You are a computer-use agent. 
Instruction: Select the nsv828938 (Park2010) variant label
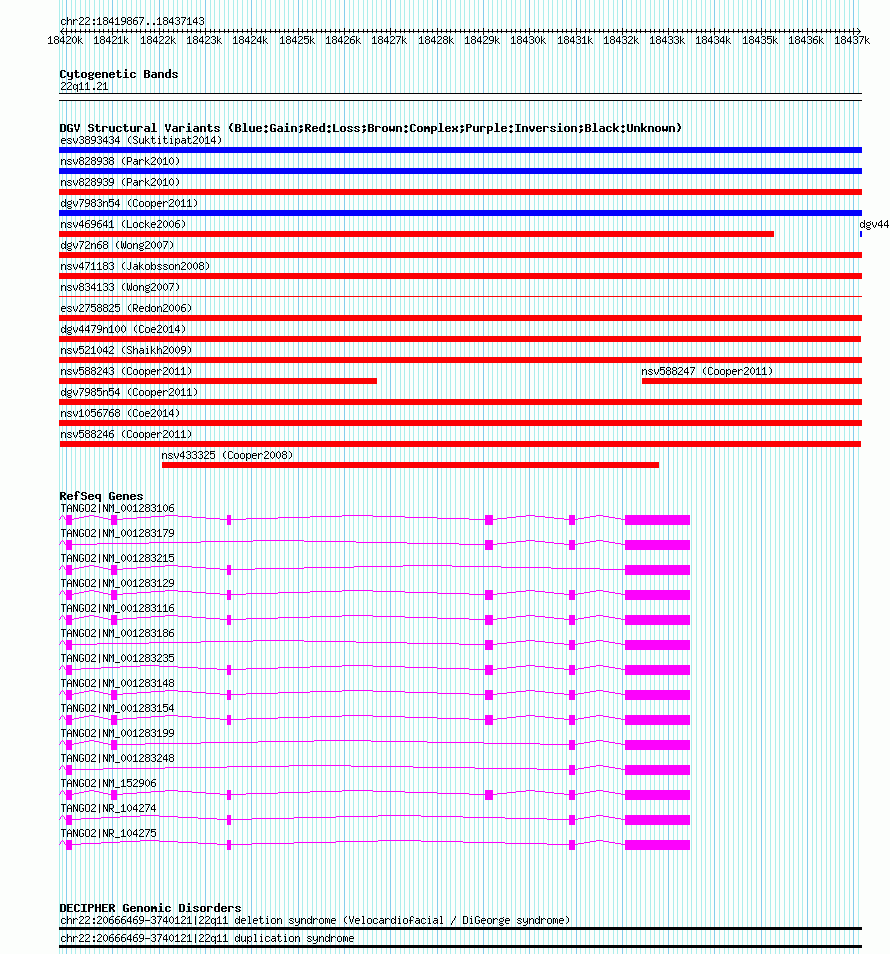[120, 161]
